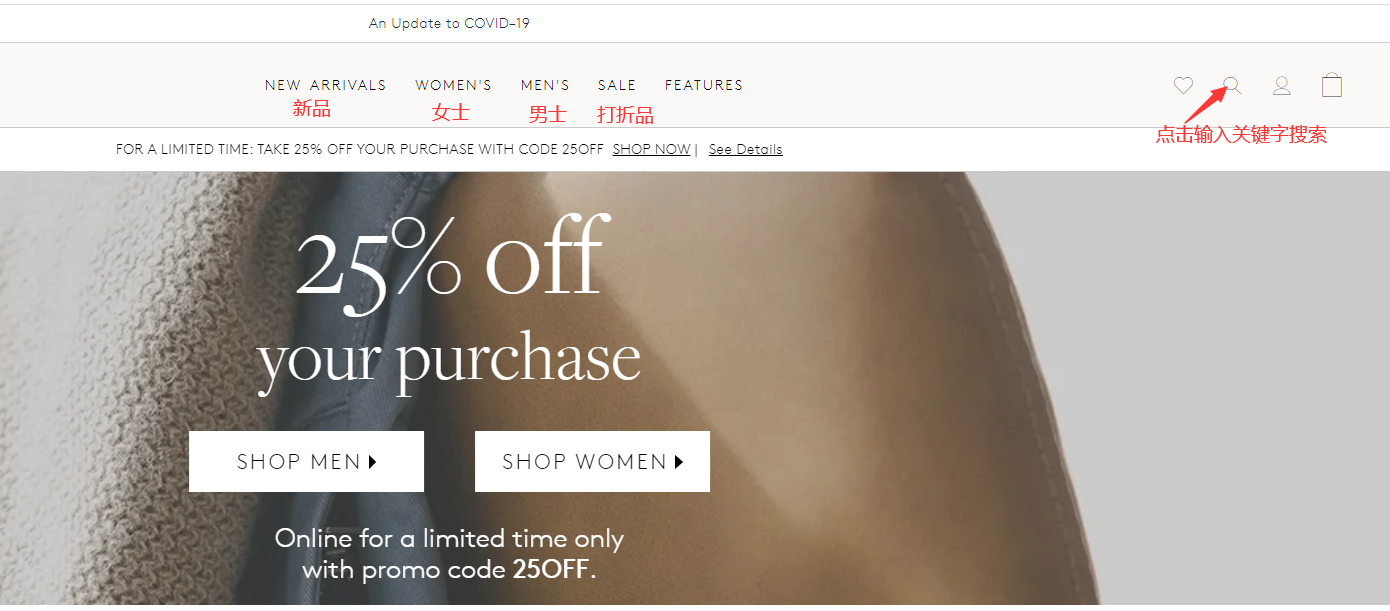The width and height of the screenshot is (1390, 611).
Task: Click the 25% off your purchase headline
Action: click(449, 303)
